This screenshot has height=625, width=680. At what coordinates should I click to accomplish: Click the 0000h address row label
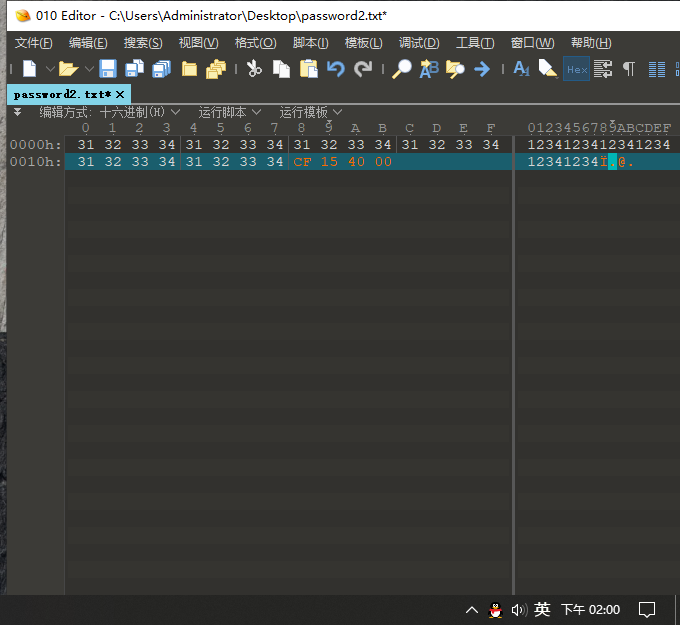36,144
